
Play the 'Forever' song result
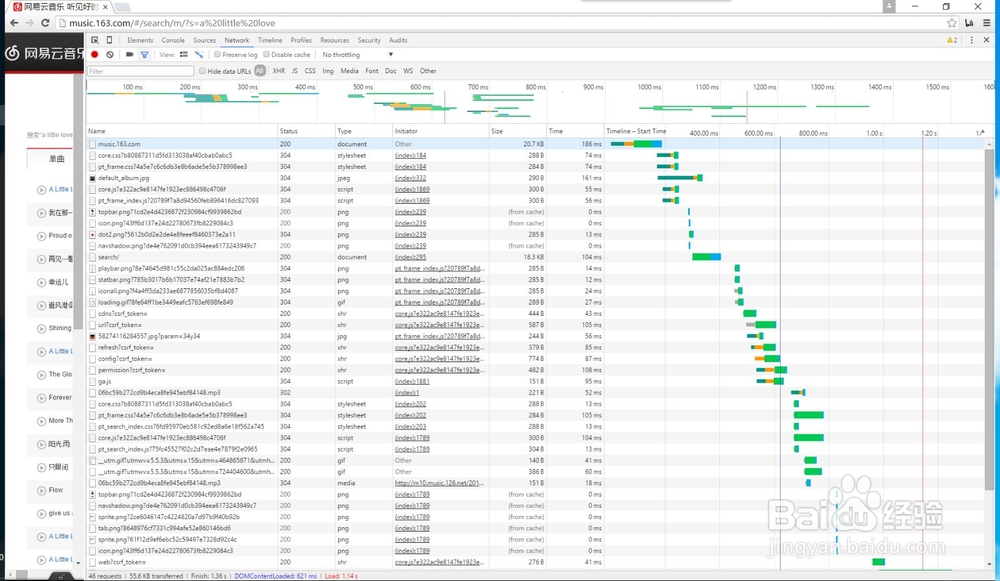click(41, 398)
